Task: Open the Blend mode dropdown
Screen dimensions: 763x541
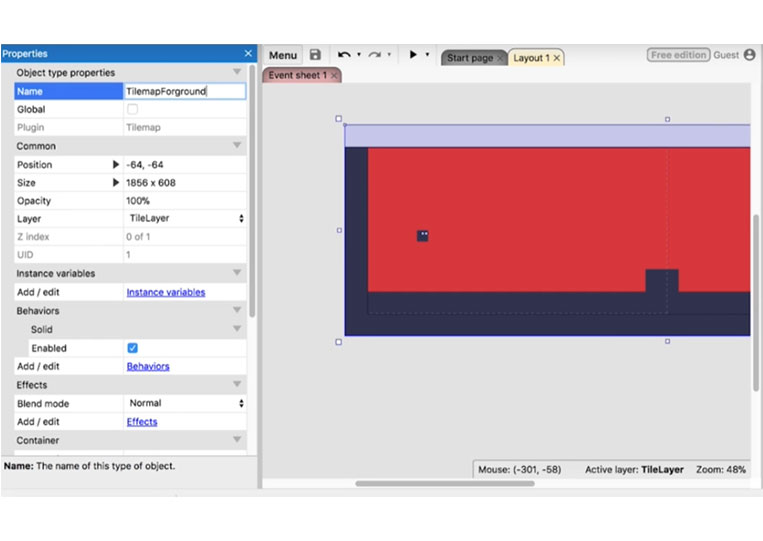Action: tap(185, 403)
